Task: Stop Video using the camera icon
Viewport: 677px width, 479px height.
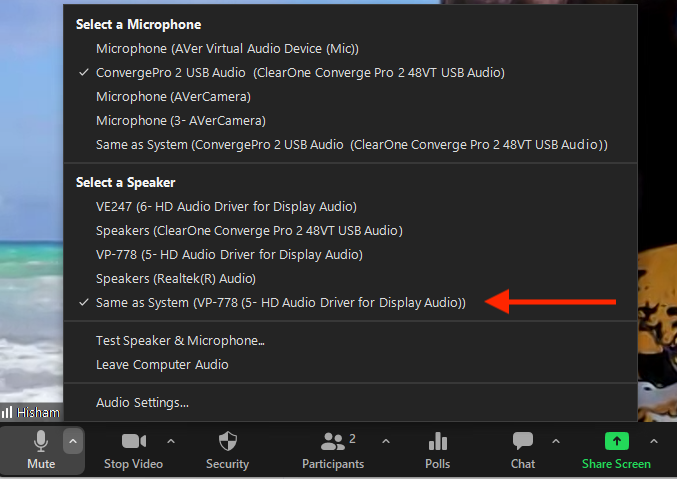Action: (x=133, y=450)
